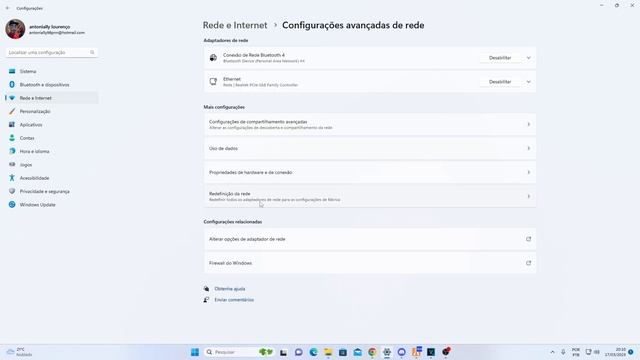640x360 pixels.
Task: Click the Bluetooth sidebar icon
Action: click(12, 84)
